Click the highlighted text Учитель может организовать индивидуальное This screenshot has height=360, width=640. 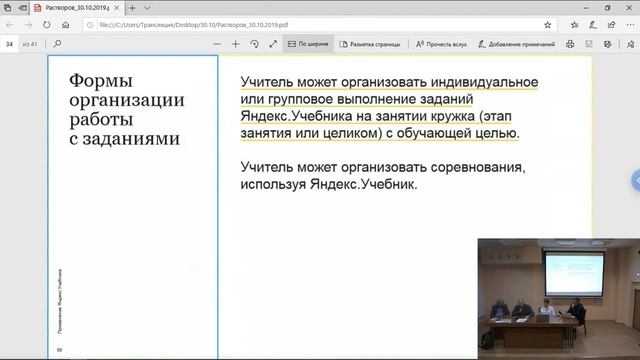click(389, 82)
